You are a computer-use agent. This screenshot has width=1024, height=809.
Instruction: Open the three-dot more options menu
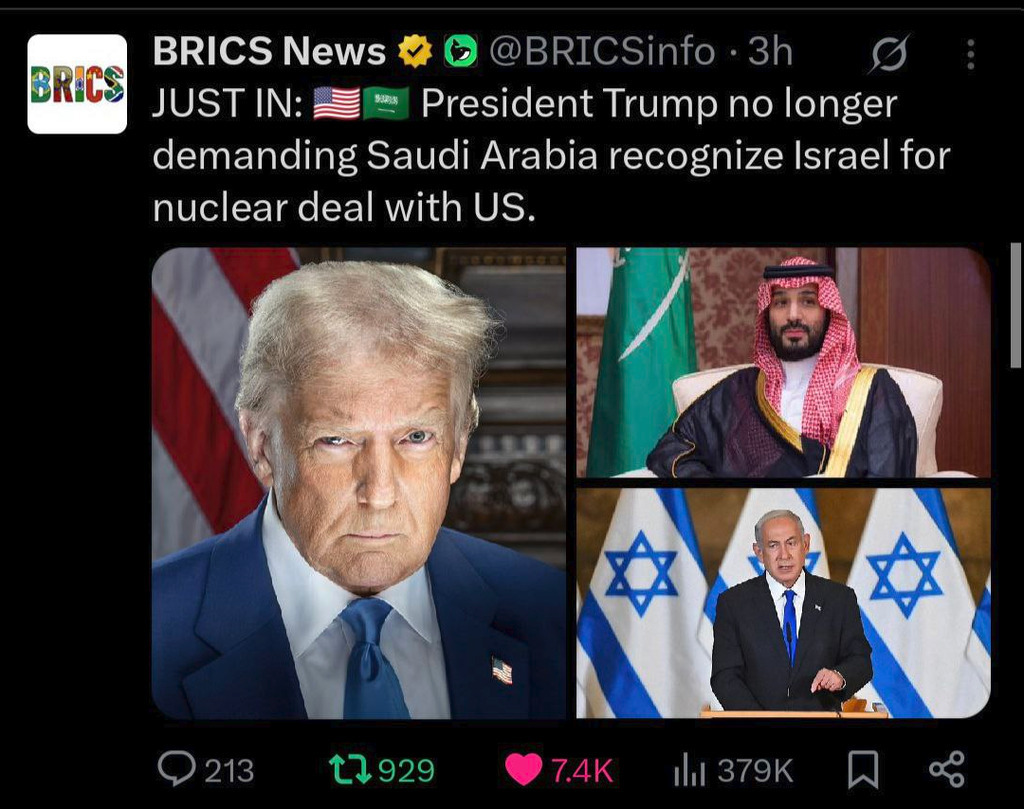click(971, 54)
